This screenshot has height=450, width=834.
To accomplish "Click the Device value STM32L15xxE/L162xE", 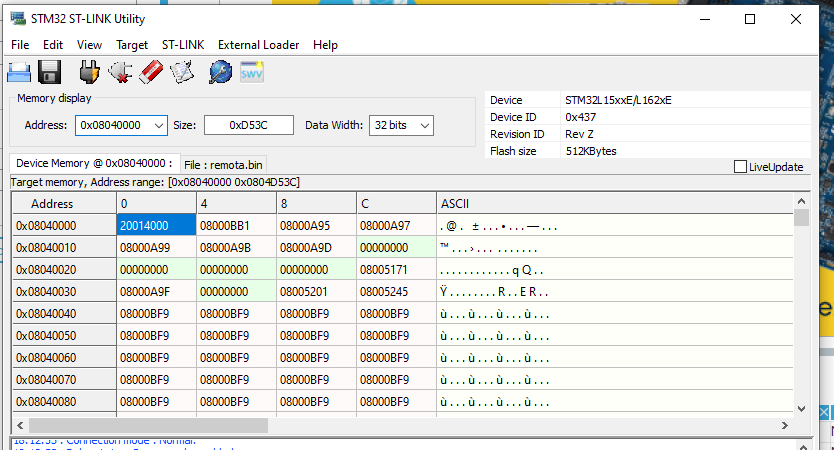I will click(x=618, y=100).
